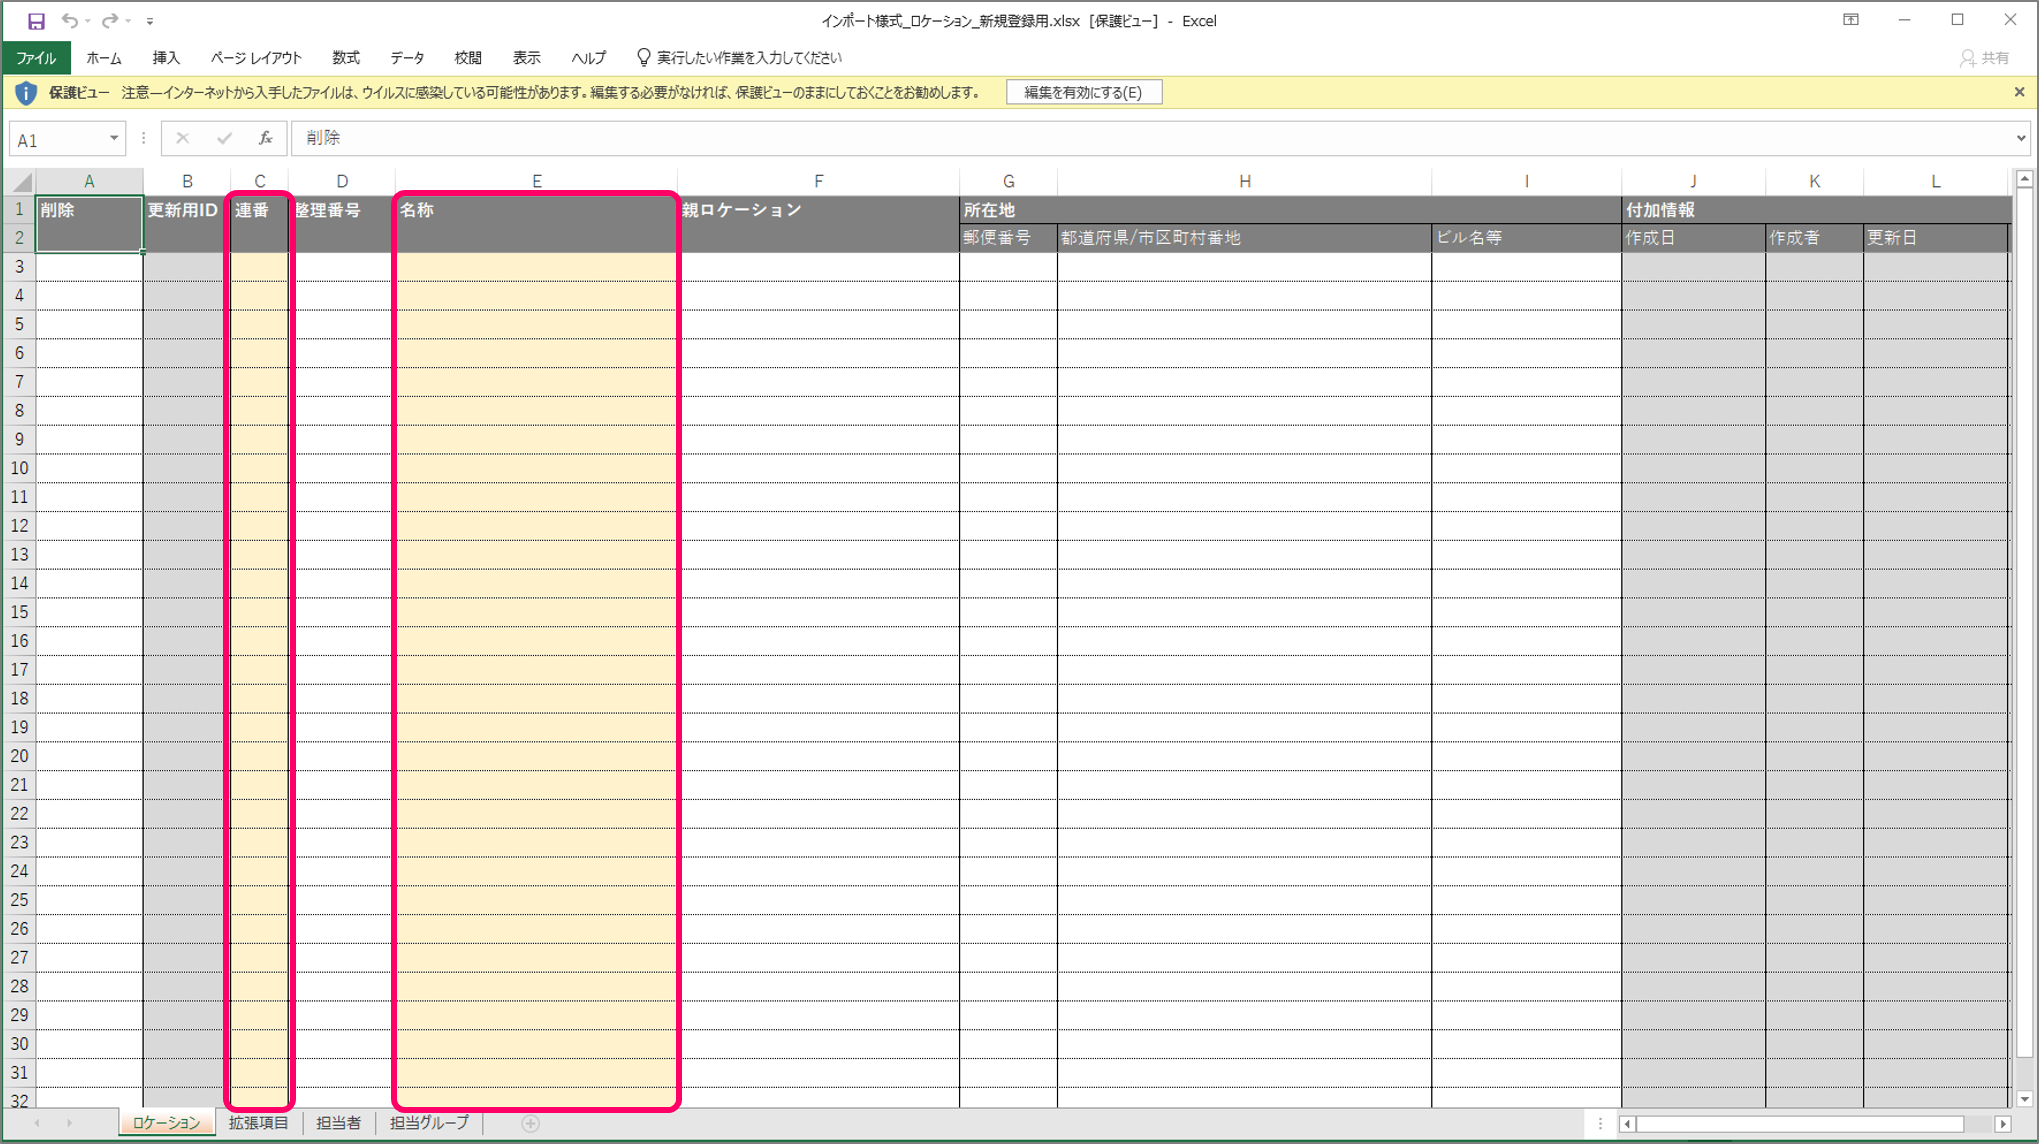Screen dimensions: 2039x1144
Task: Click the Redo arrow icon
Action: (x=110, y=20)
